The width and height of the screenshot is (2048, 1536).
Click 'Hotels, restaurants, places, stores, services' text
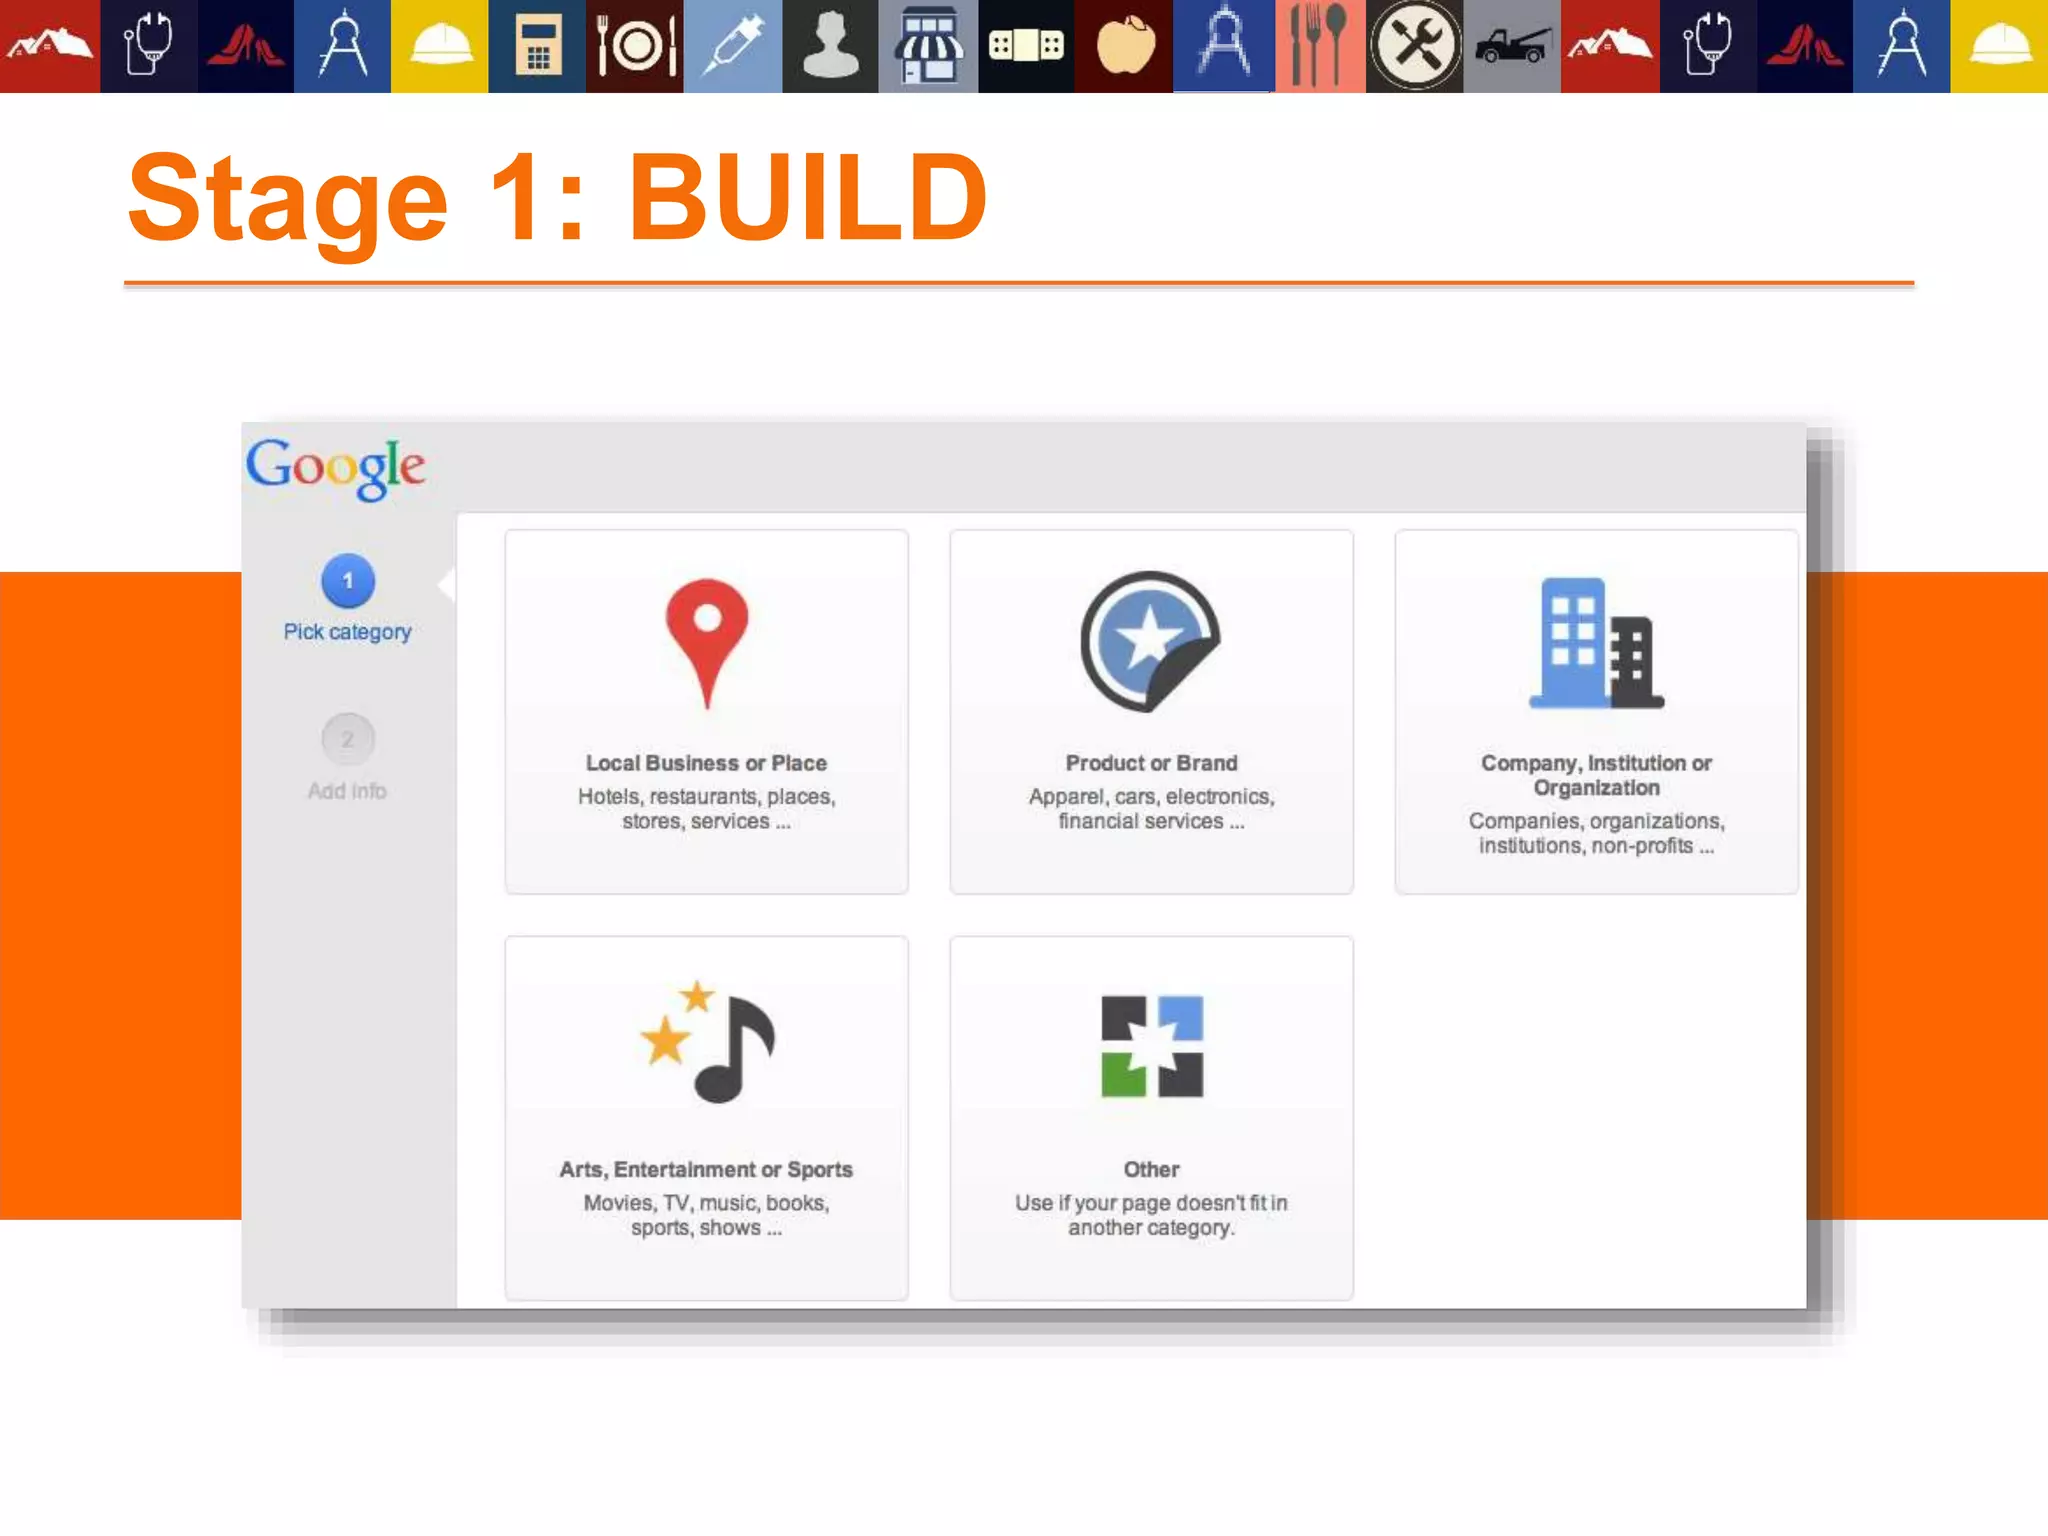click(706, 809)
